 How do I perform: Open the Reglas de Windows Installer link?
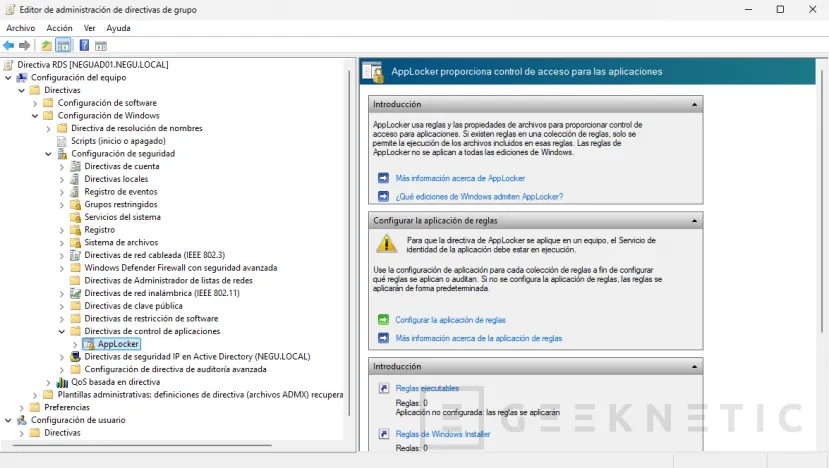443,434
